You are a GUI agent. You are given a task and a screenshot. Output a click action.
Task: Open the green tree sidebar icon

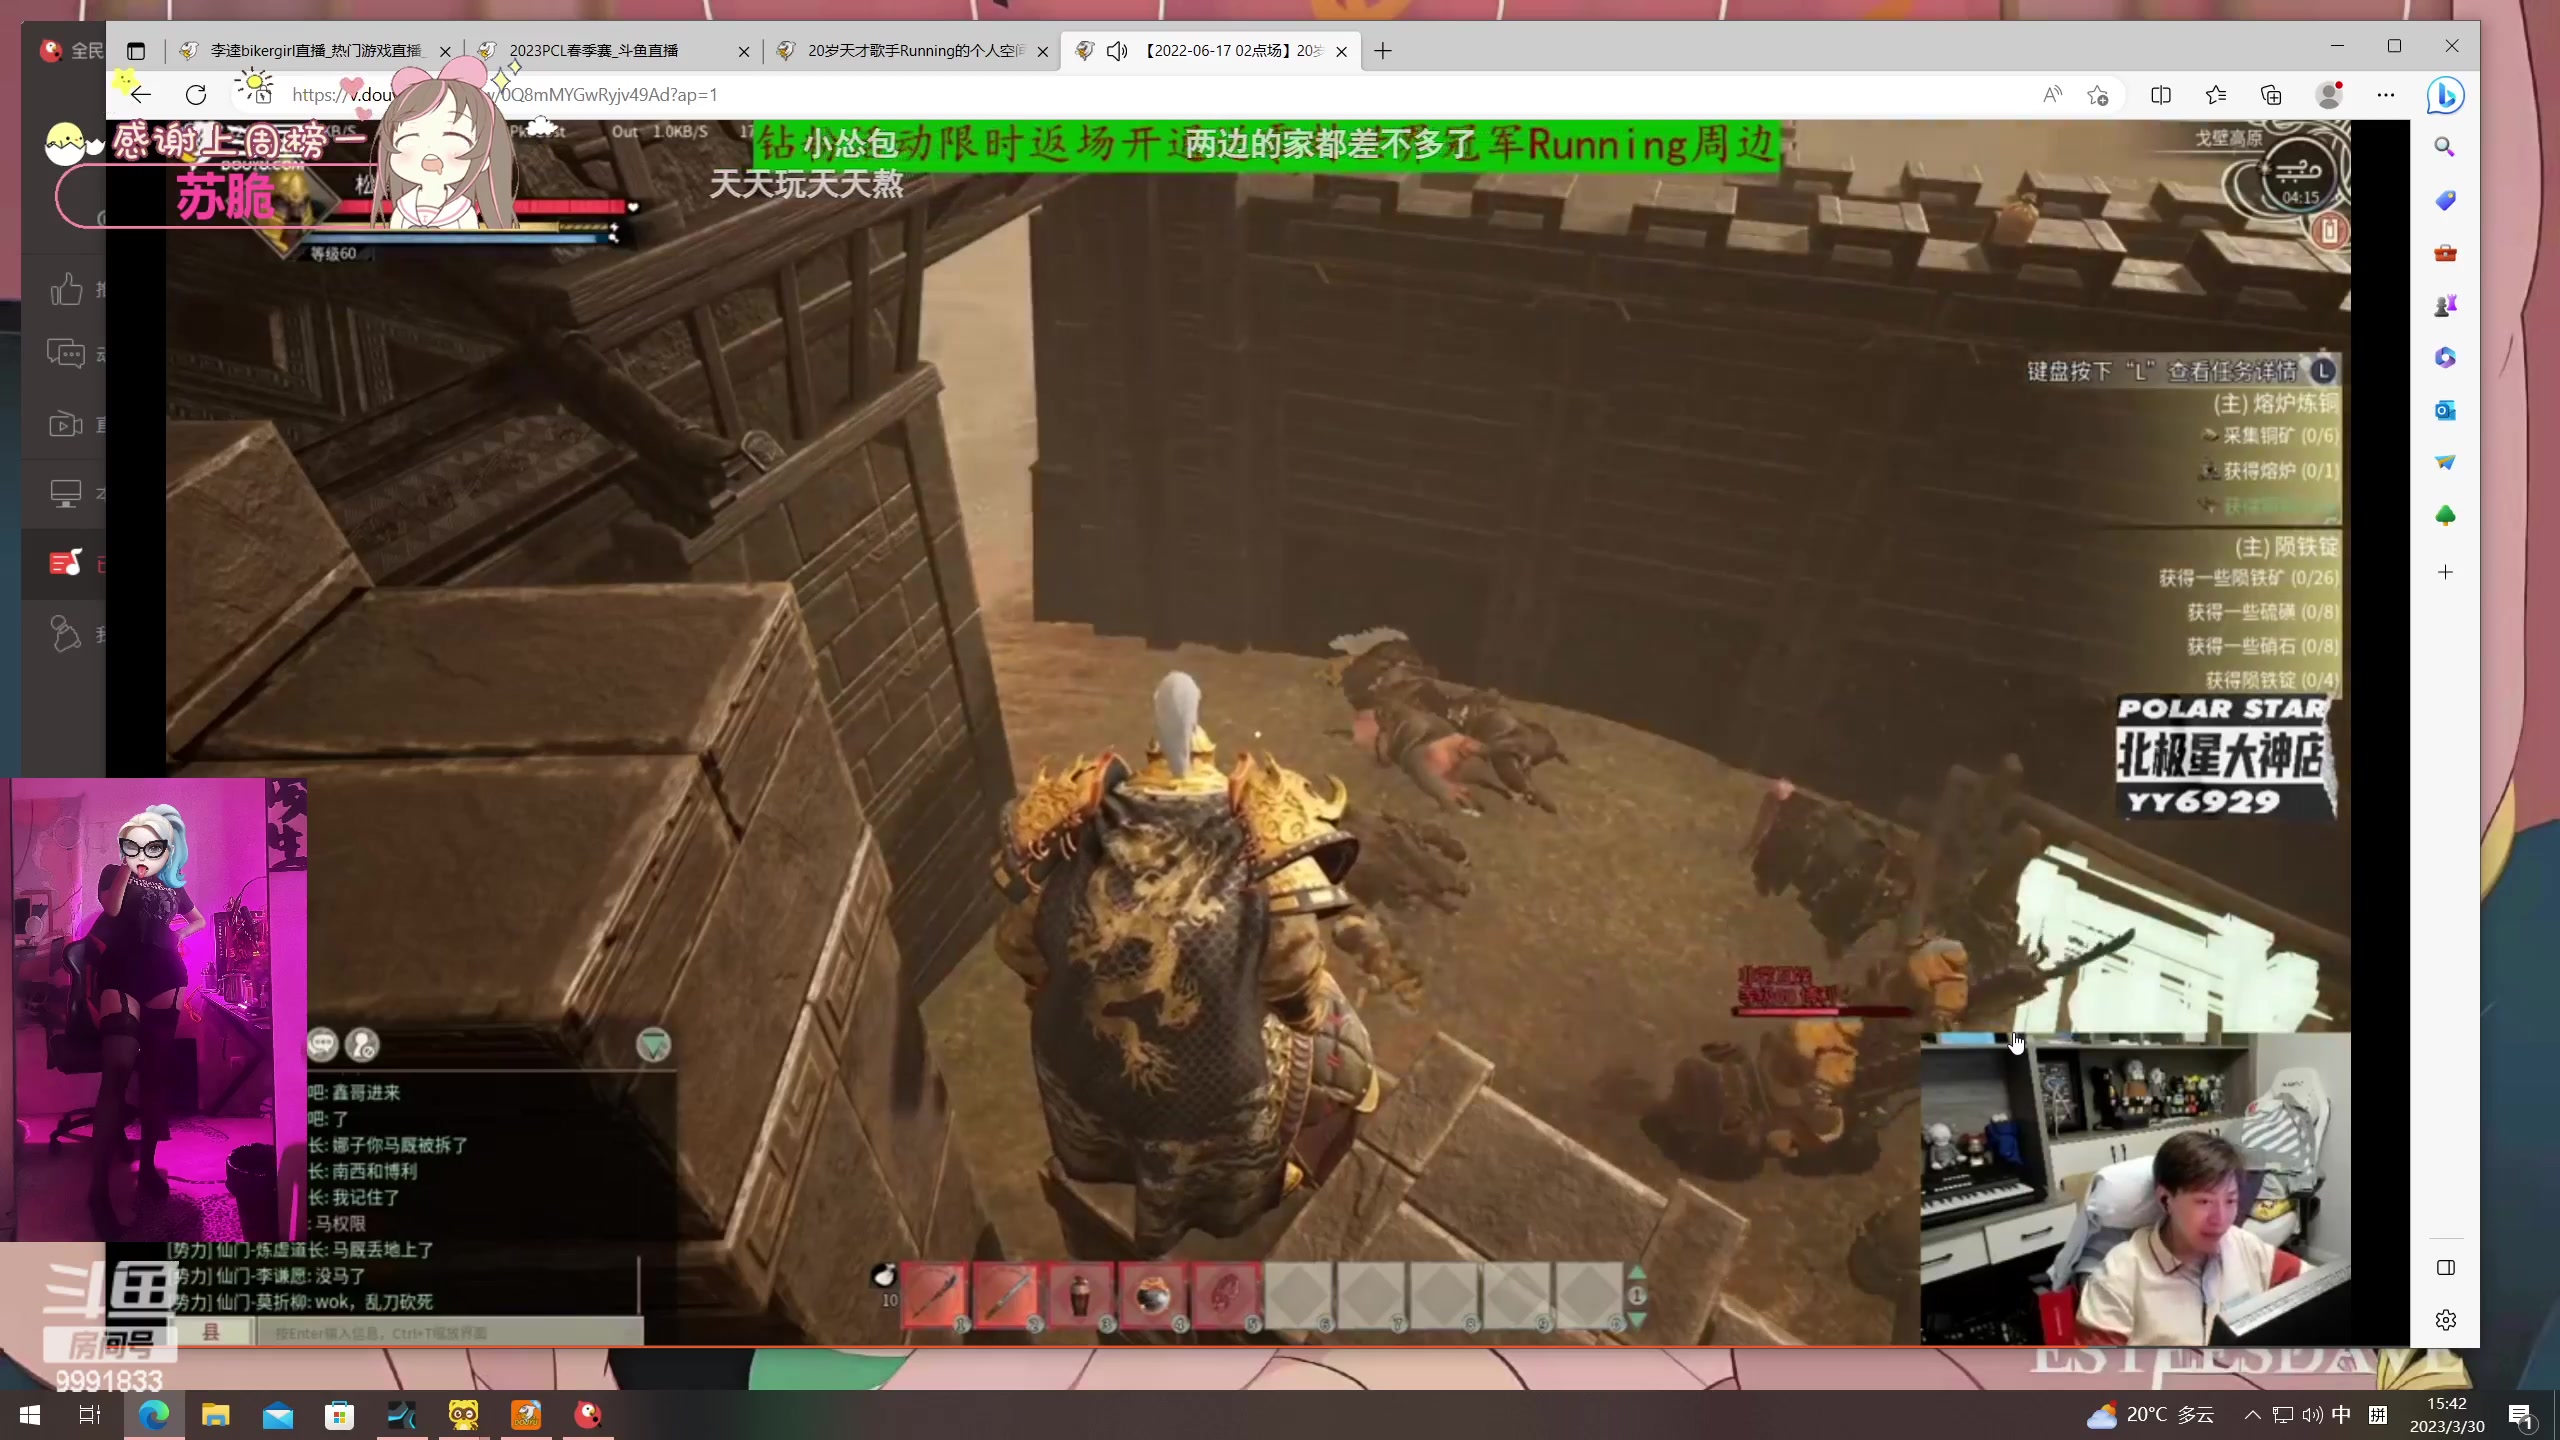pos(2445,515)
